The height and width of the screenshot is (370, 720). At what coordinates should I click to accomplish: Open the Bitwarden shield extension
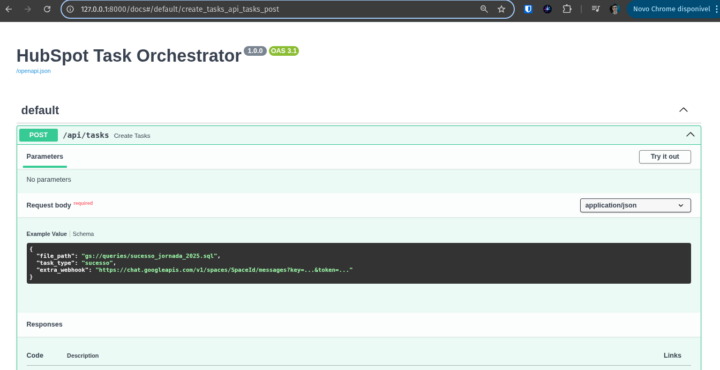(528, 9)
